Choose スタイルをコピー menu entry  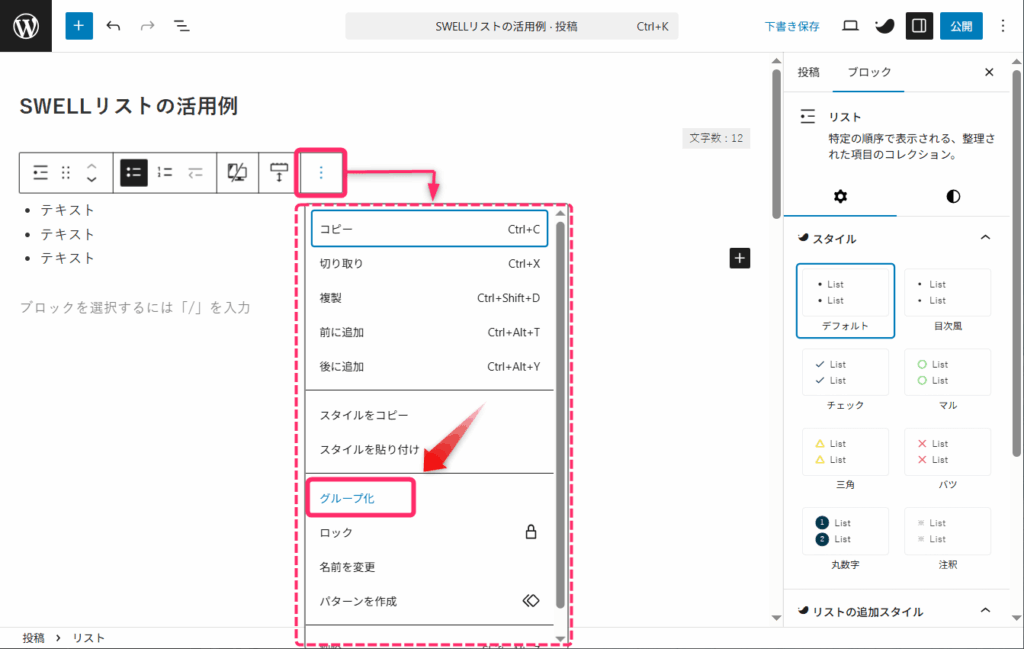[x=429, y=415]
